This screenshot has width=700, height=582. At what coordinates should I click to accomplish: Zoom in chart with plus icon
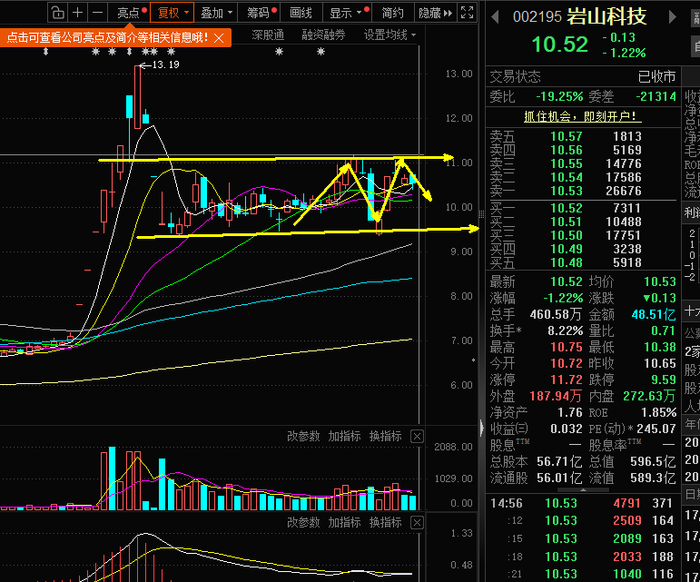[78, 12]
